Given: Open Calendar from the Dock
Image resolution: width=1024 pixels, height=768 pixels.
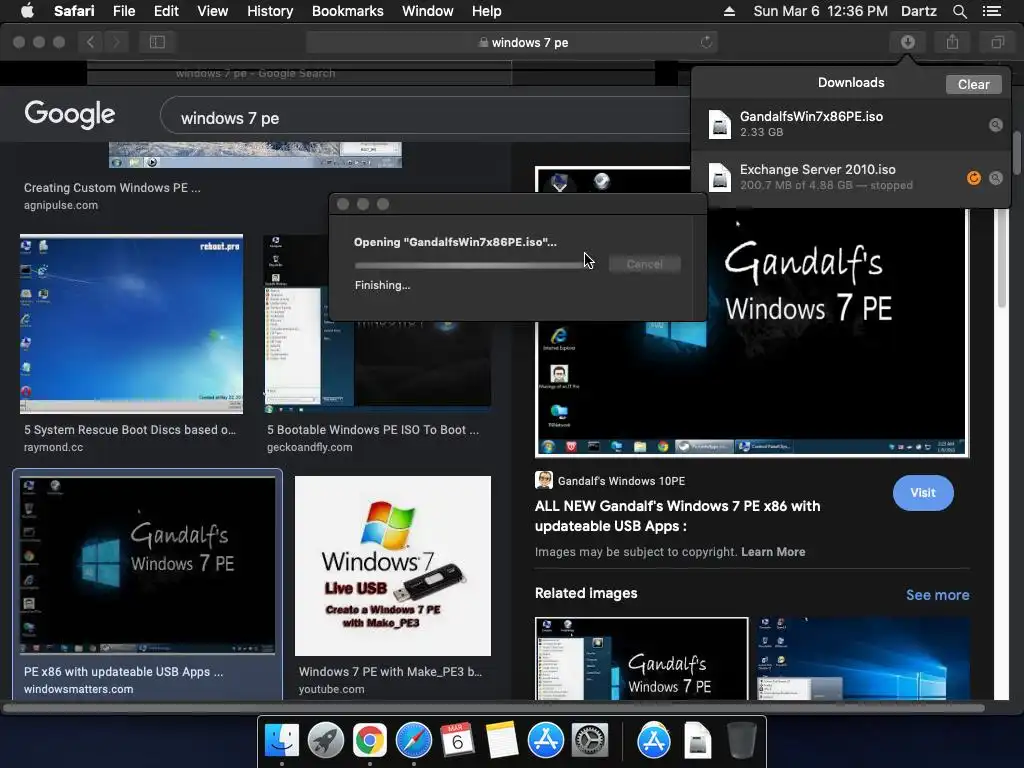Looking at the screenshot, I should [x=457, y=741].
